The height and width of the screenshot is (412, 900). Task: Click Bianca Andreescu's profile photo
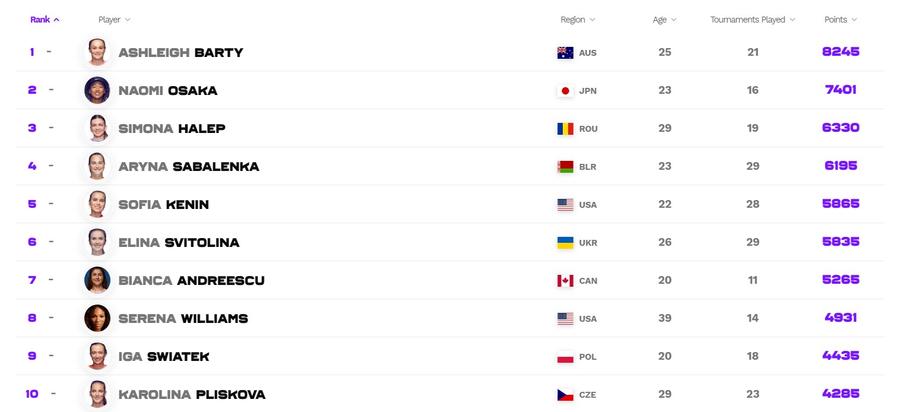pos(97,280)
